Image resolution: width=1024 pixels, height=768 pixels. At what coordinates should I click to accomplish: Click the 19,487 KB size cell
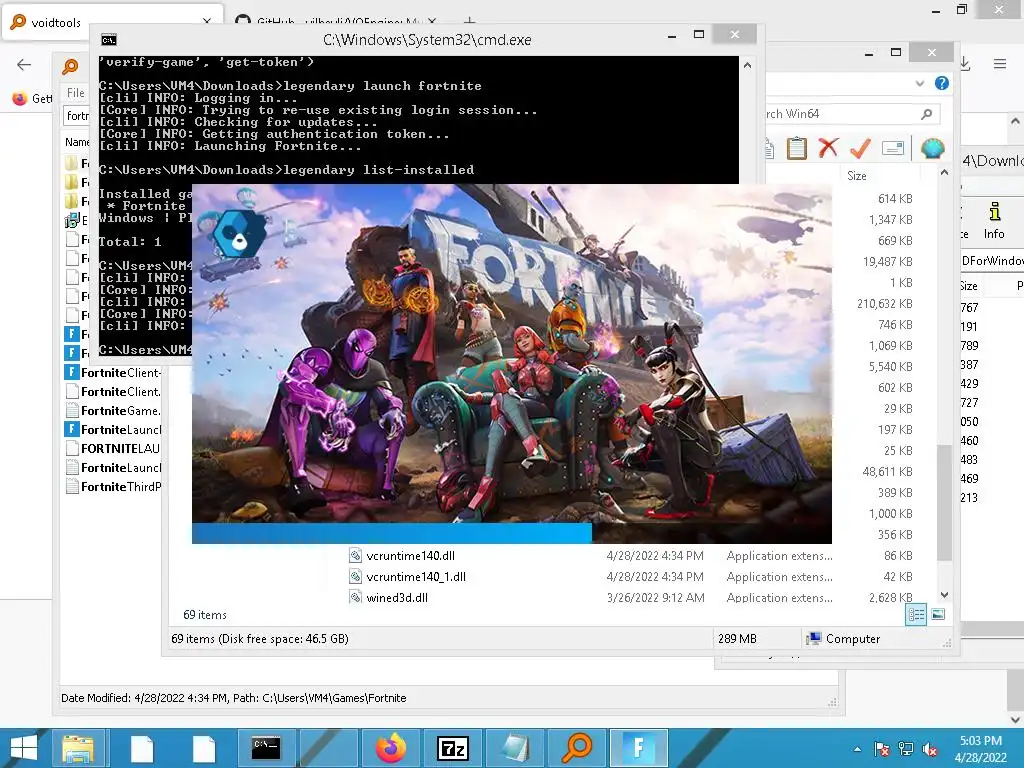(888, 262)
